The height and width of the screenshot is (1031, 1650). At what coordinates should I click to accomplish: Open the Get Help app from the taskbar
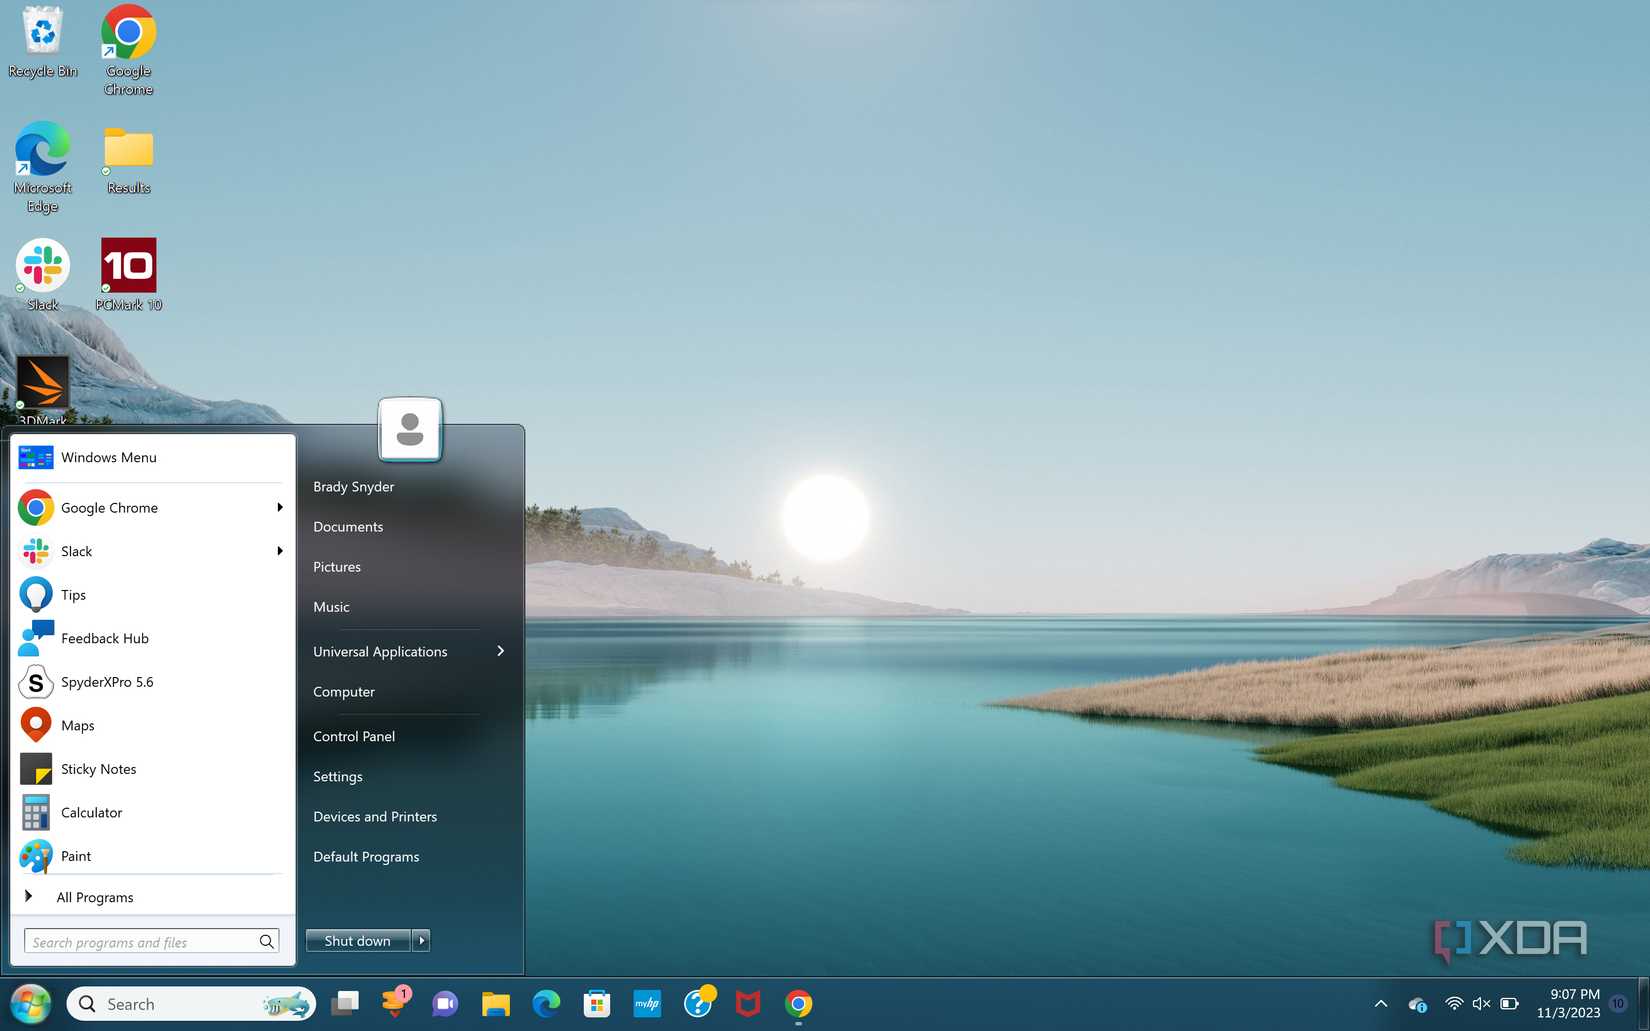tap(698, 1003)
